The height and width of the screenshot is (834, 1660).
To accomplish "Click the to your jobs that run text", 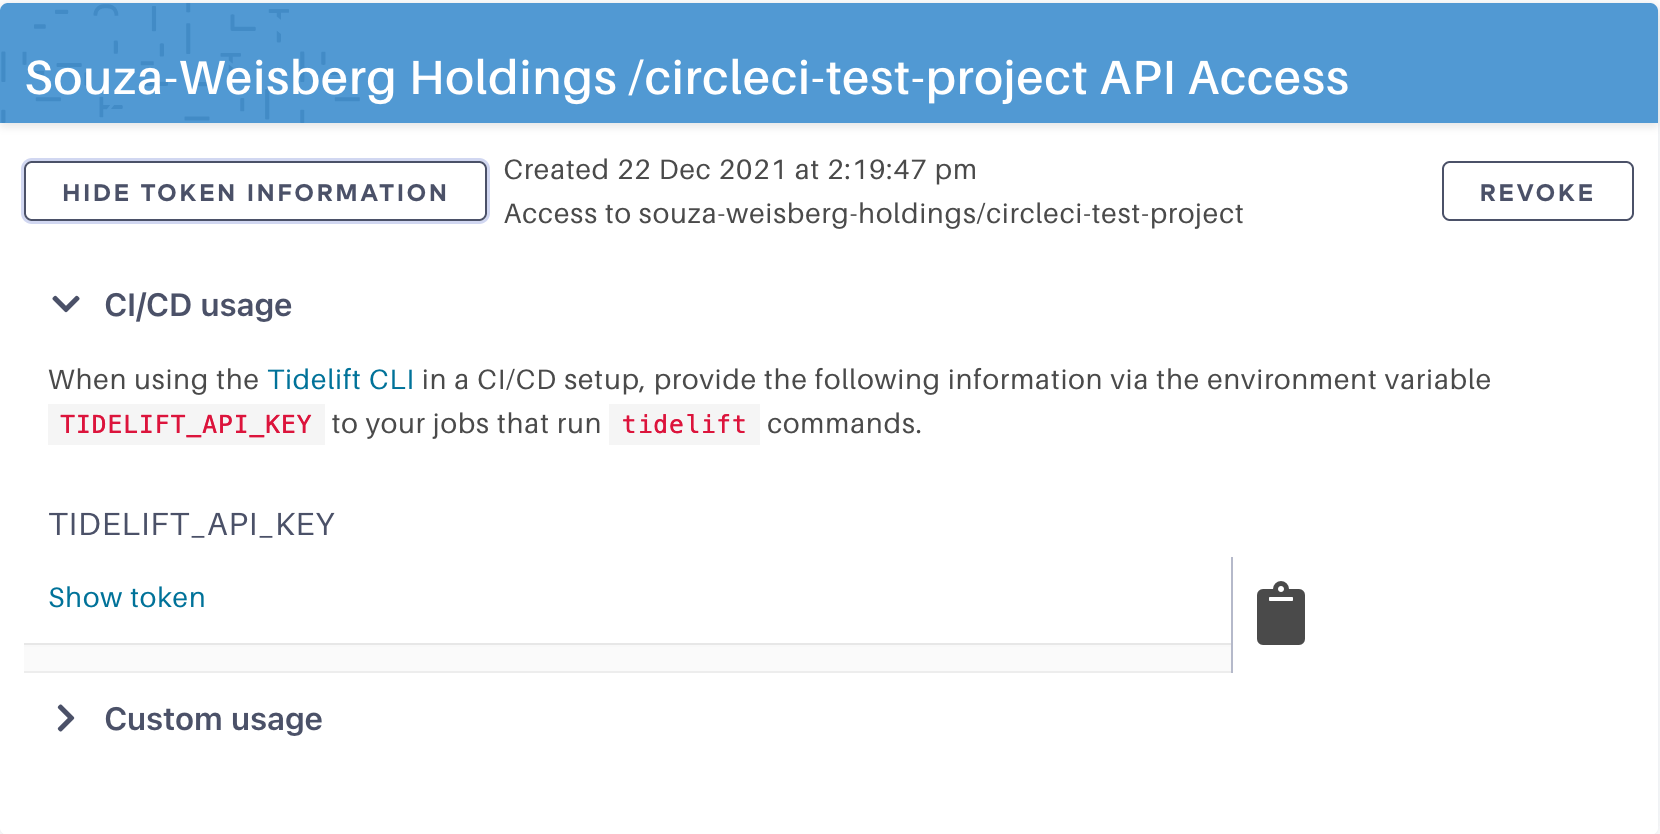I will (x=466, y=424).
